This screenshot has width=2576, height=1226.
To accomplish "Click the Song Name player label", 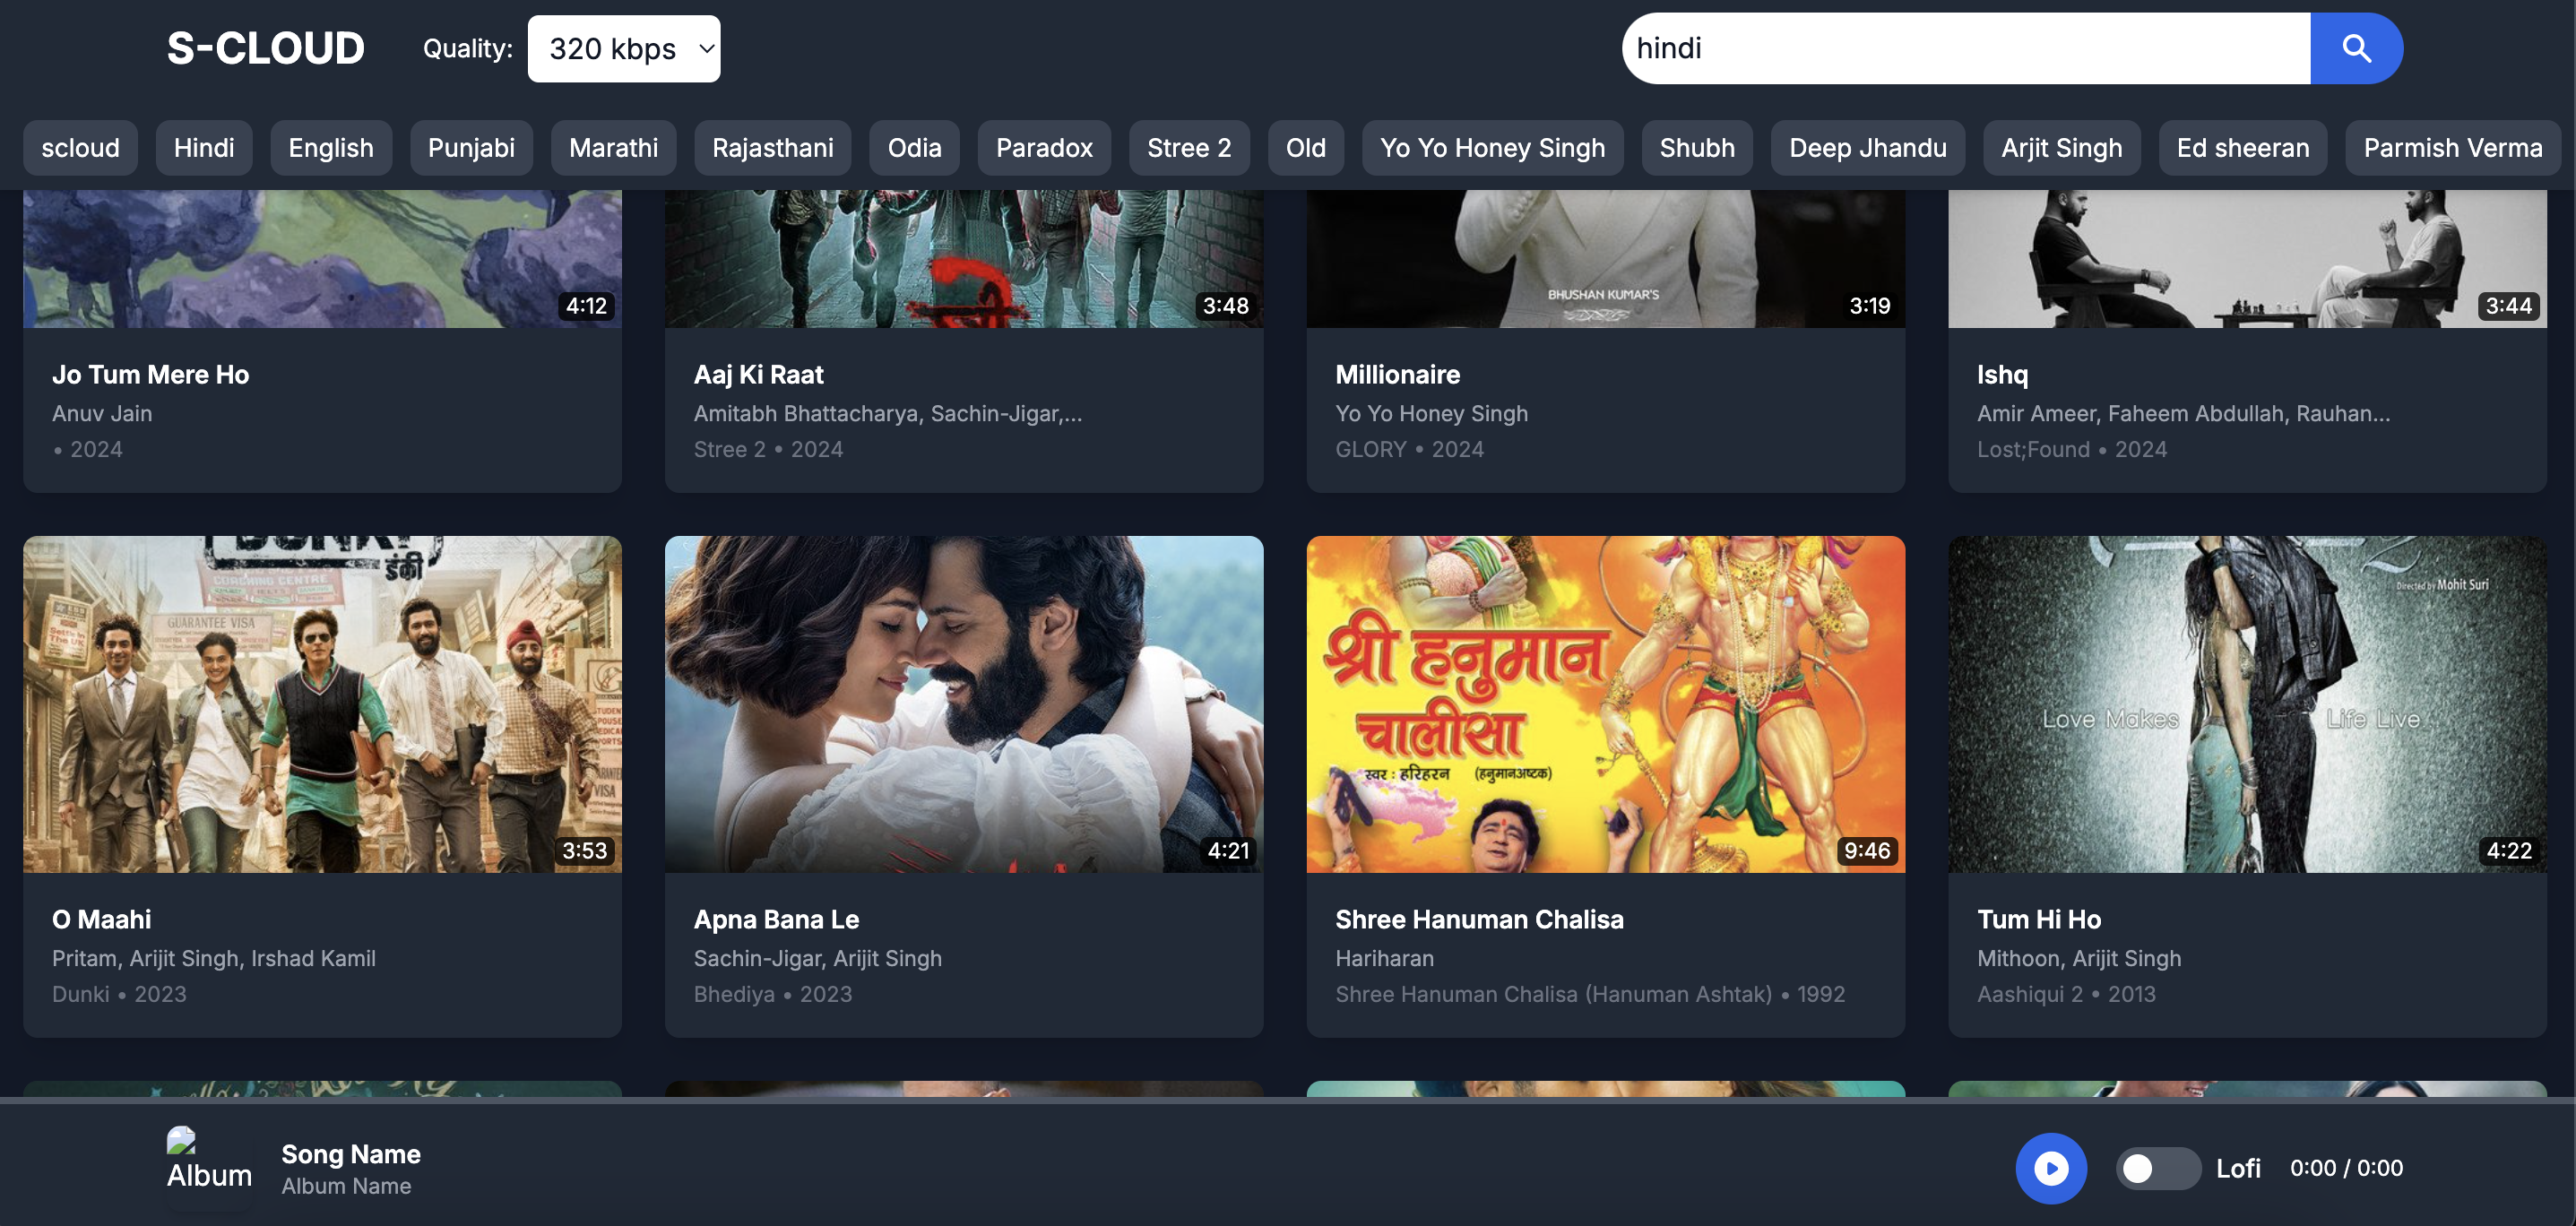I will click(x=351, y=1154).
